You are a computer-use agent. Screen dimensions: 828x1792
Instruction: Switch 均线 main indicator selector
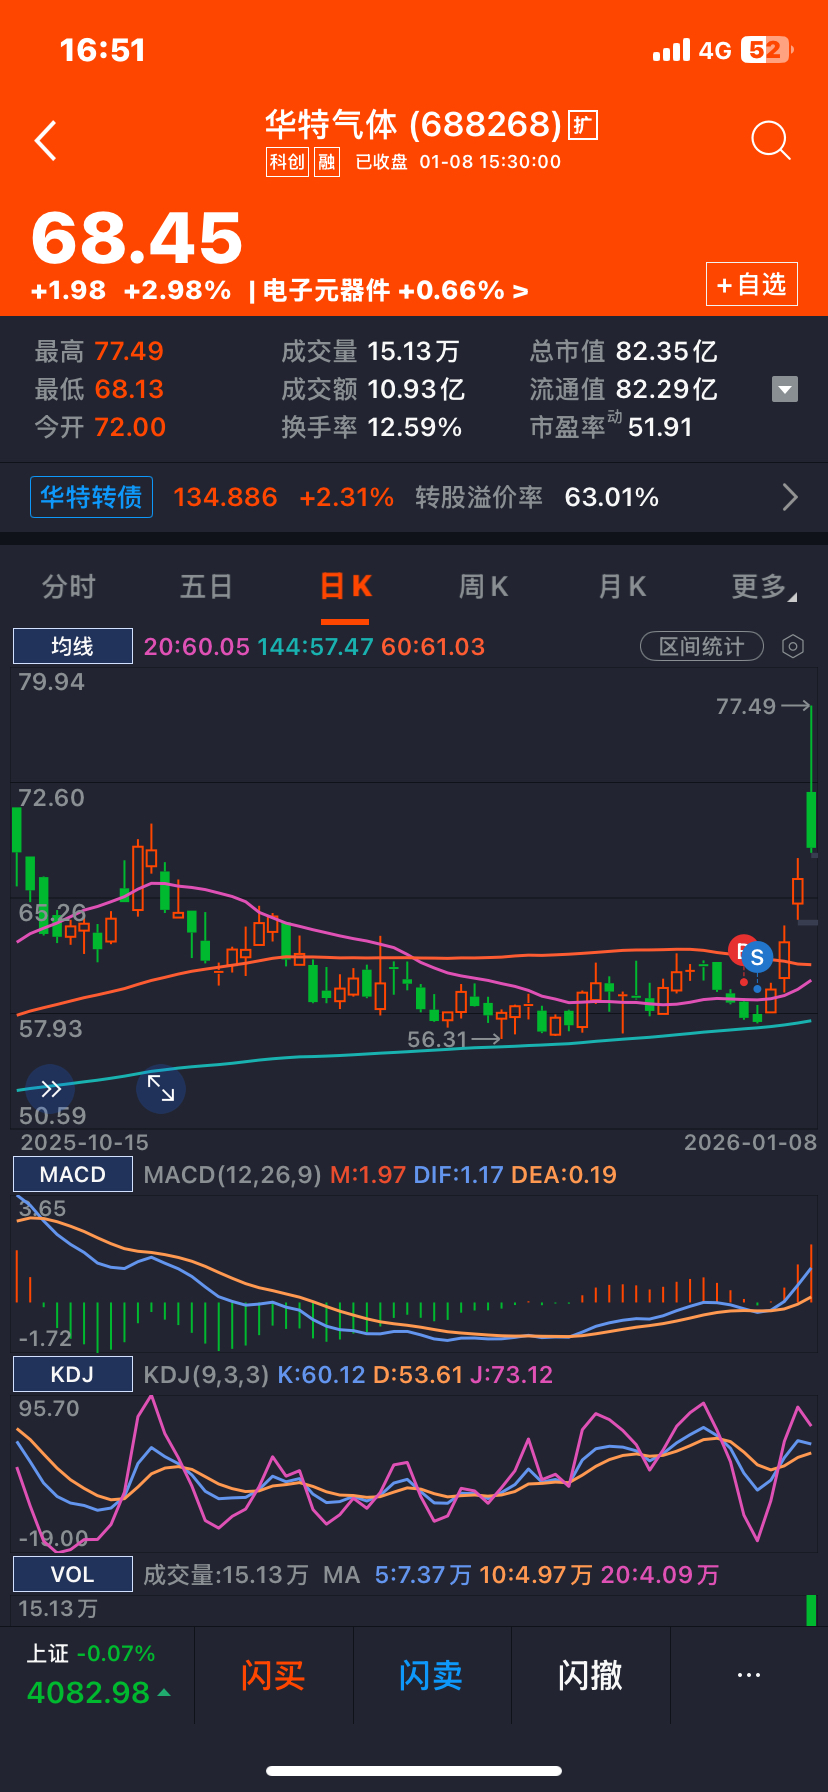coord(73,646)
